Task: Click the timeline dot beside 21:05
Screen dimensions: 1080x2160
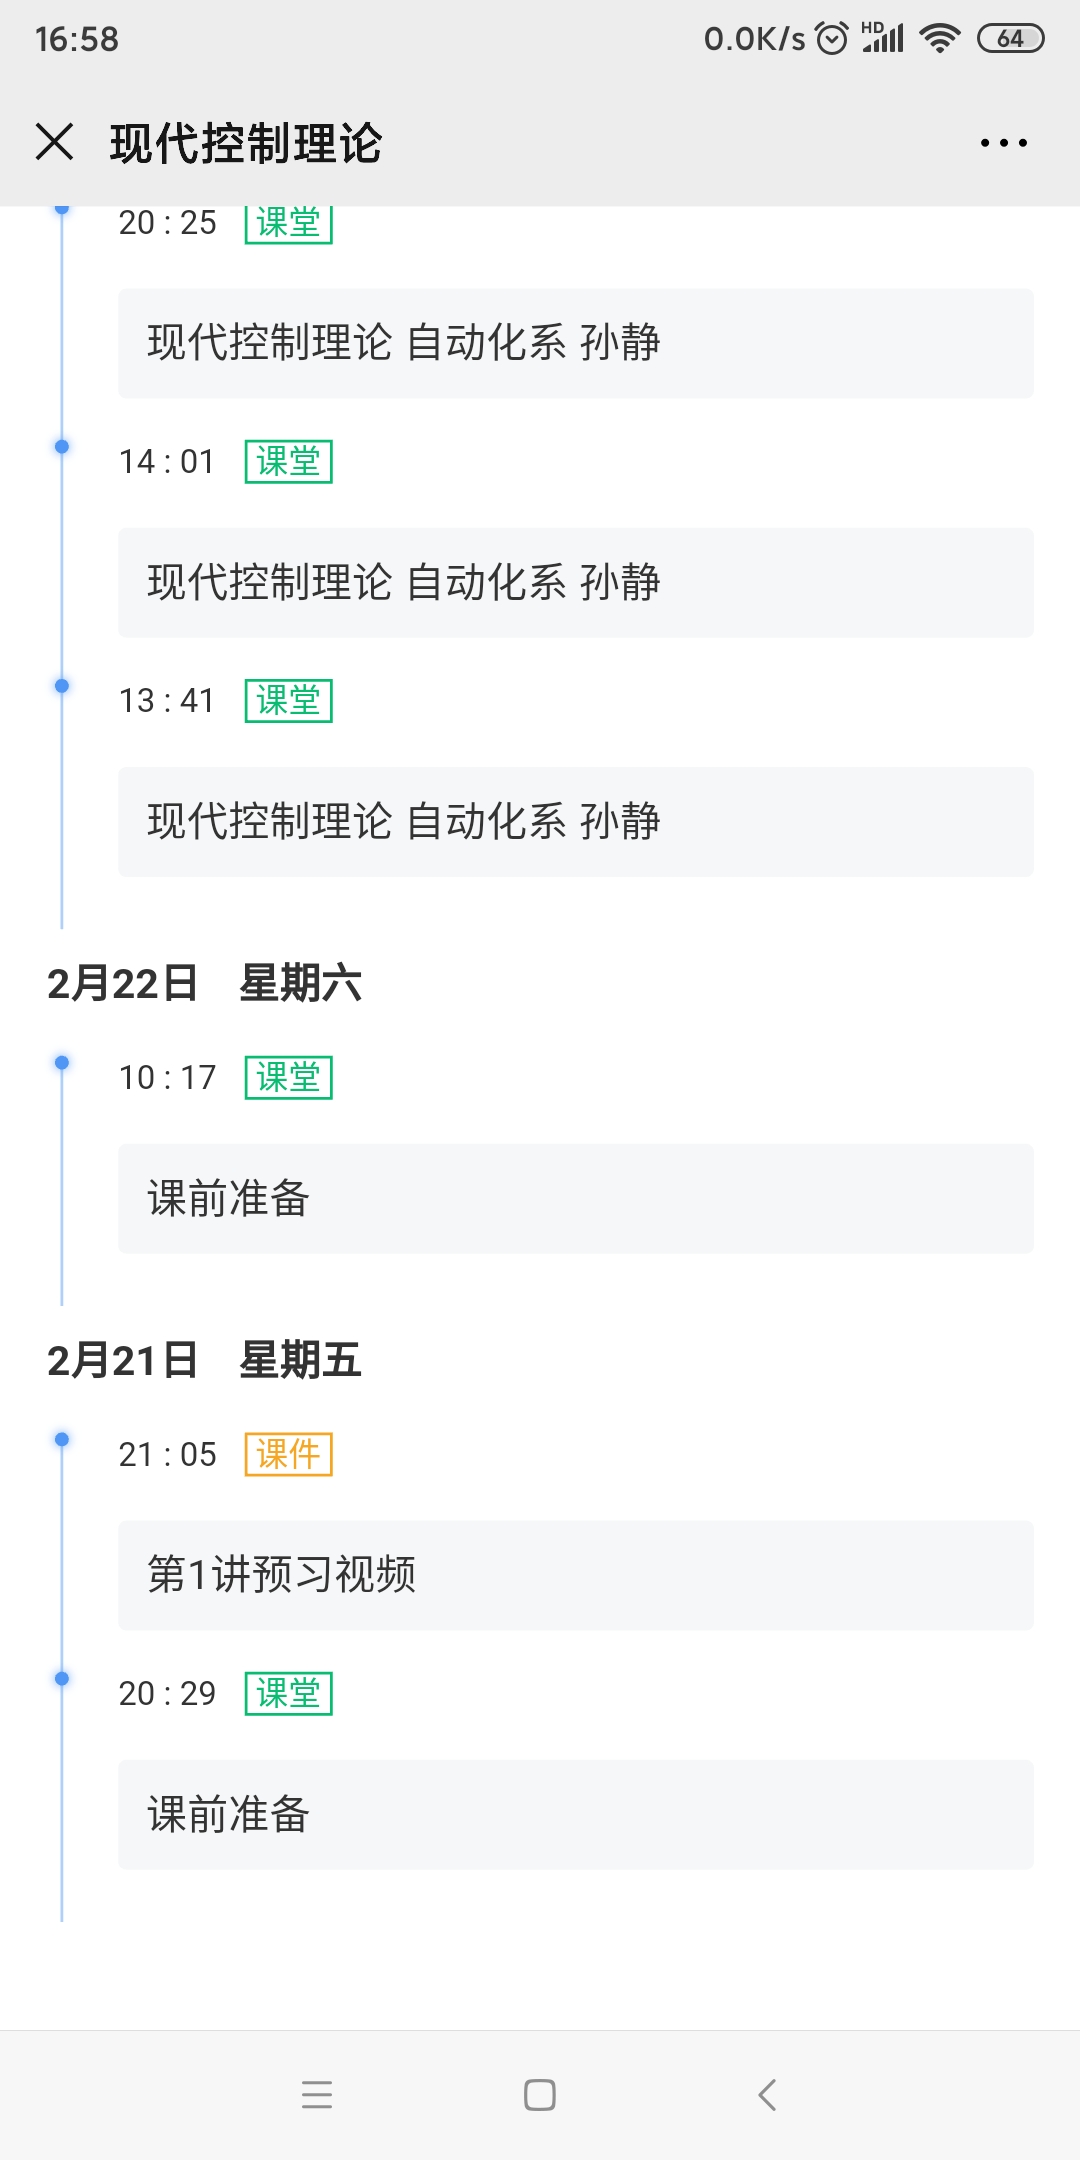Action: (62, 1439)
